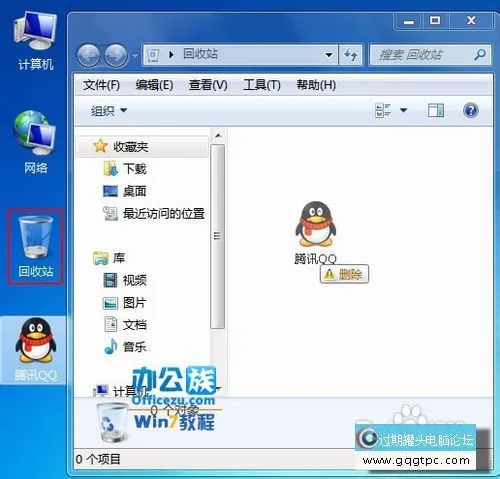Open 桌面 in the favorites list
This screenshot has width=500, height=479.
(125, 191)
